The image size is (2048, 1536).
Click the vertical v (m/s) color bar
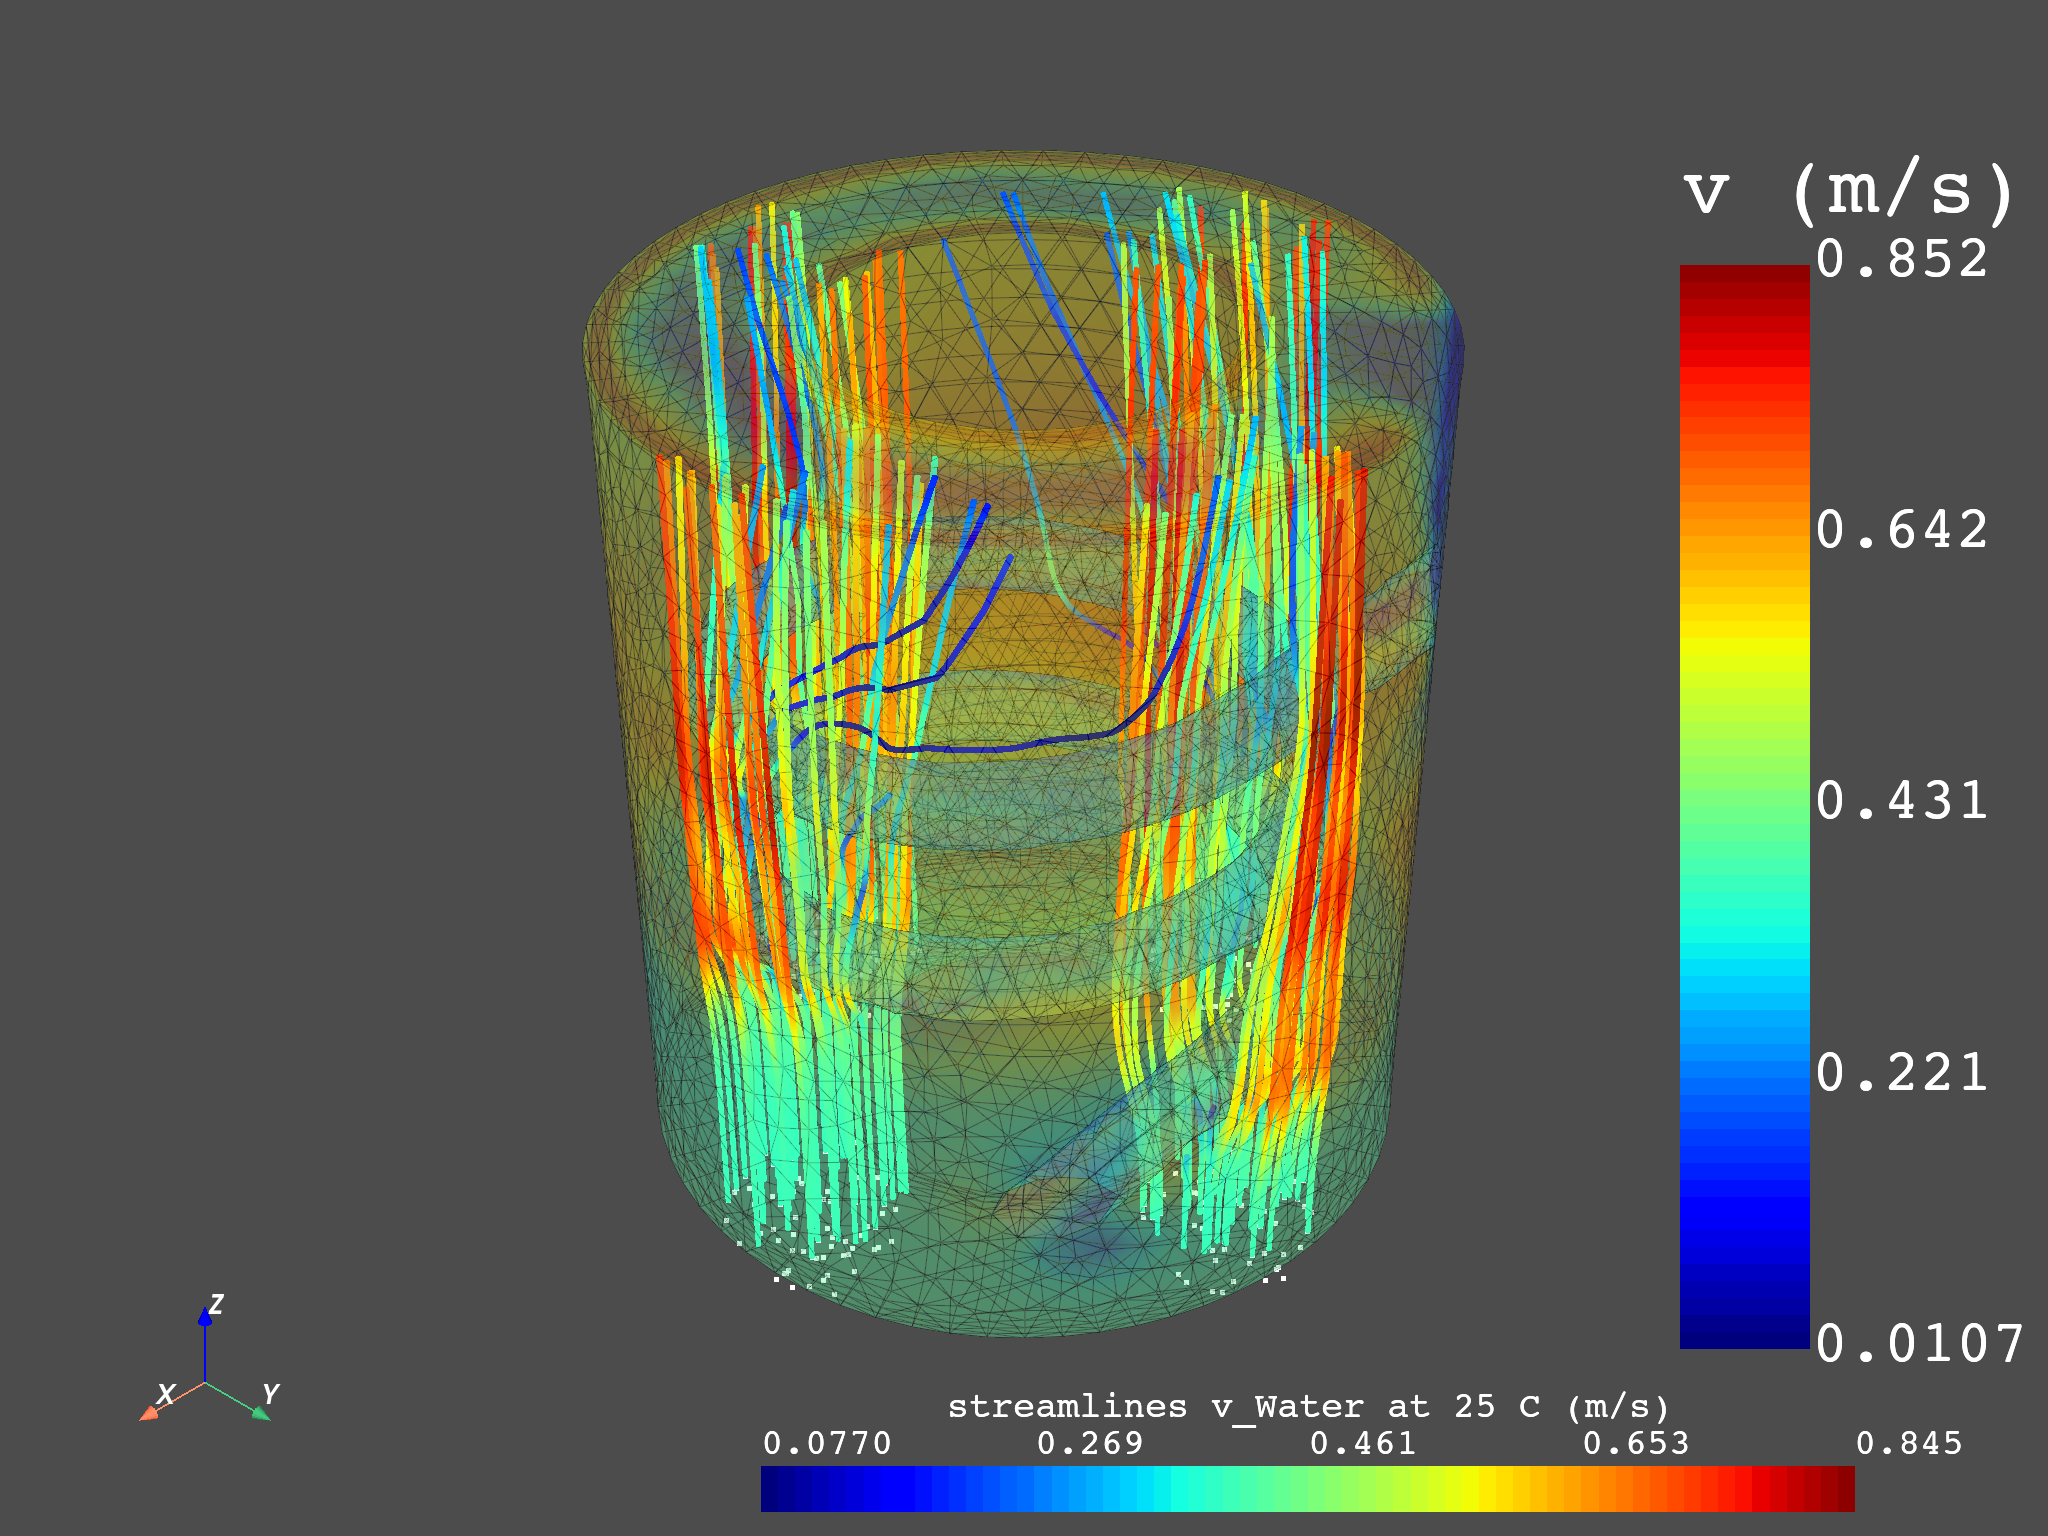click(1744, 806)
